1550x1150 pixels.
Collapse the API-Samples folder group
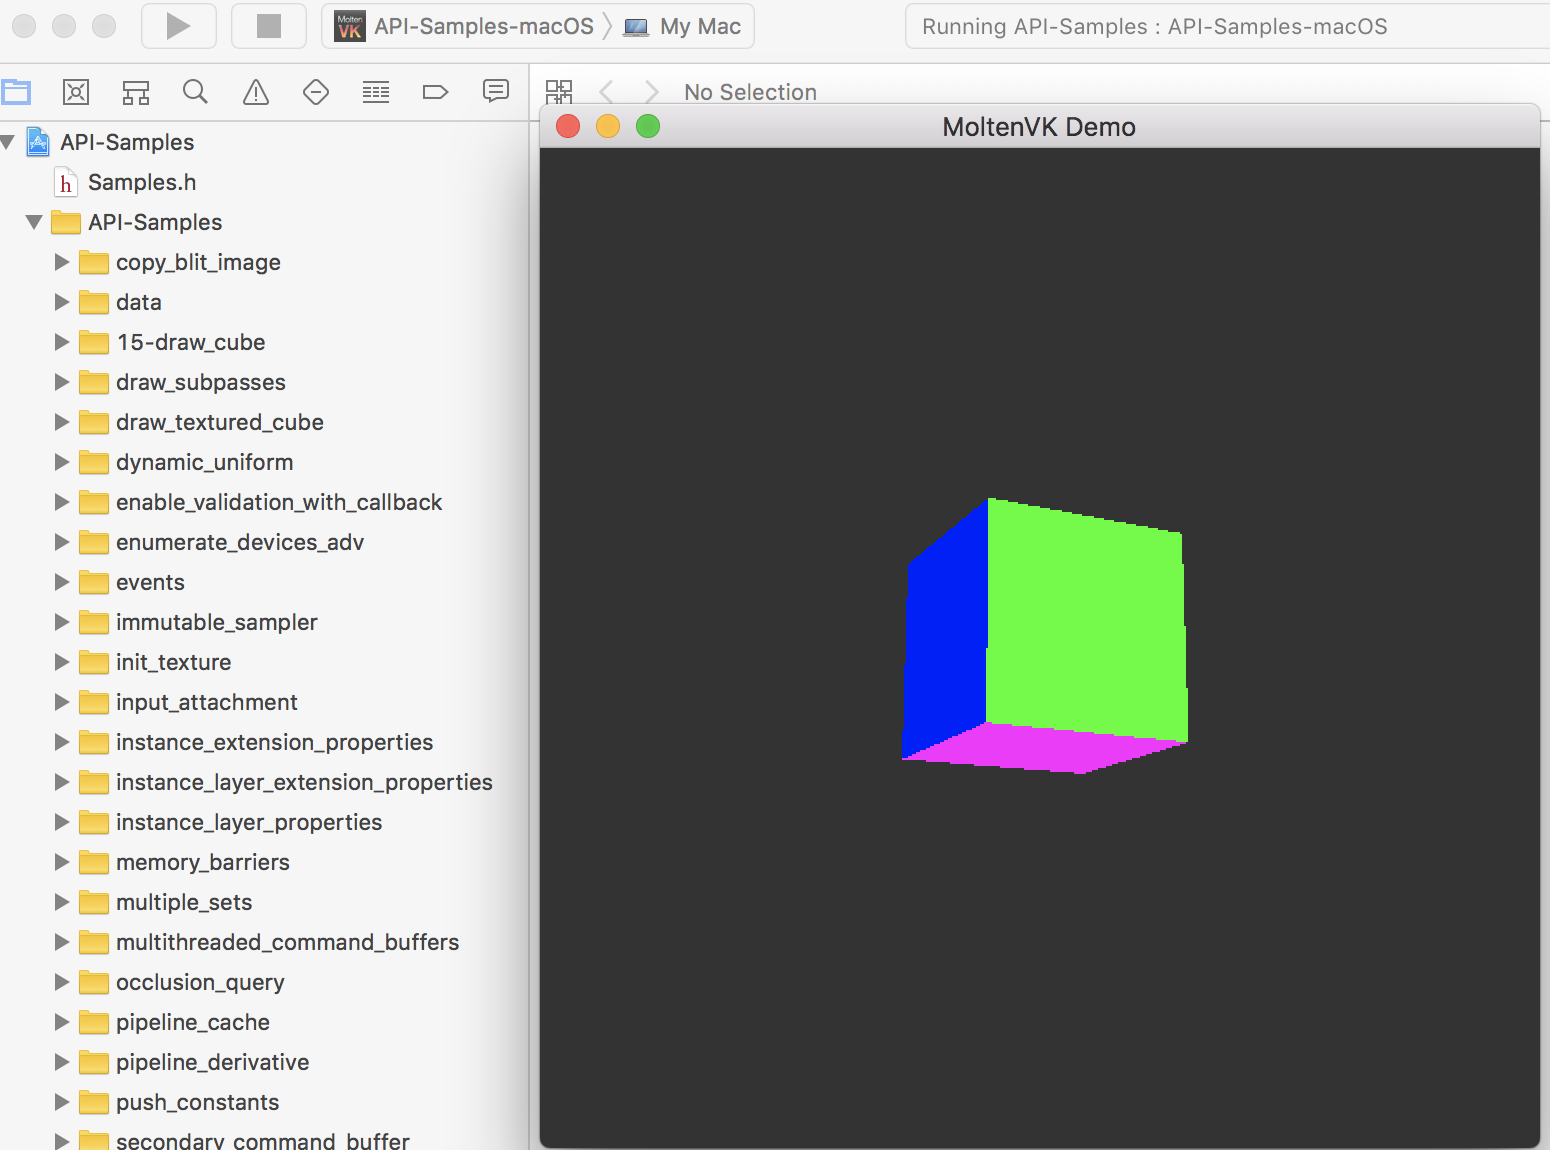(x=34, y=222)
